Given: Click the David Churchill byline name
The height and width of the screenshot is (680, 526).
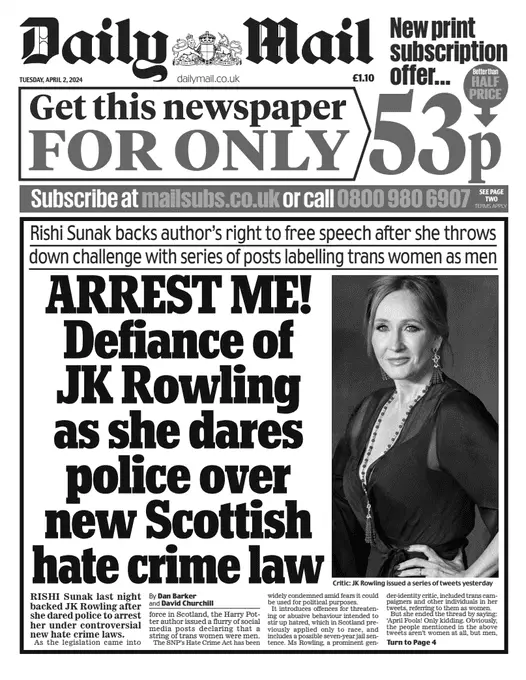Looking at the screenshot, I should tap(187, 603).
